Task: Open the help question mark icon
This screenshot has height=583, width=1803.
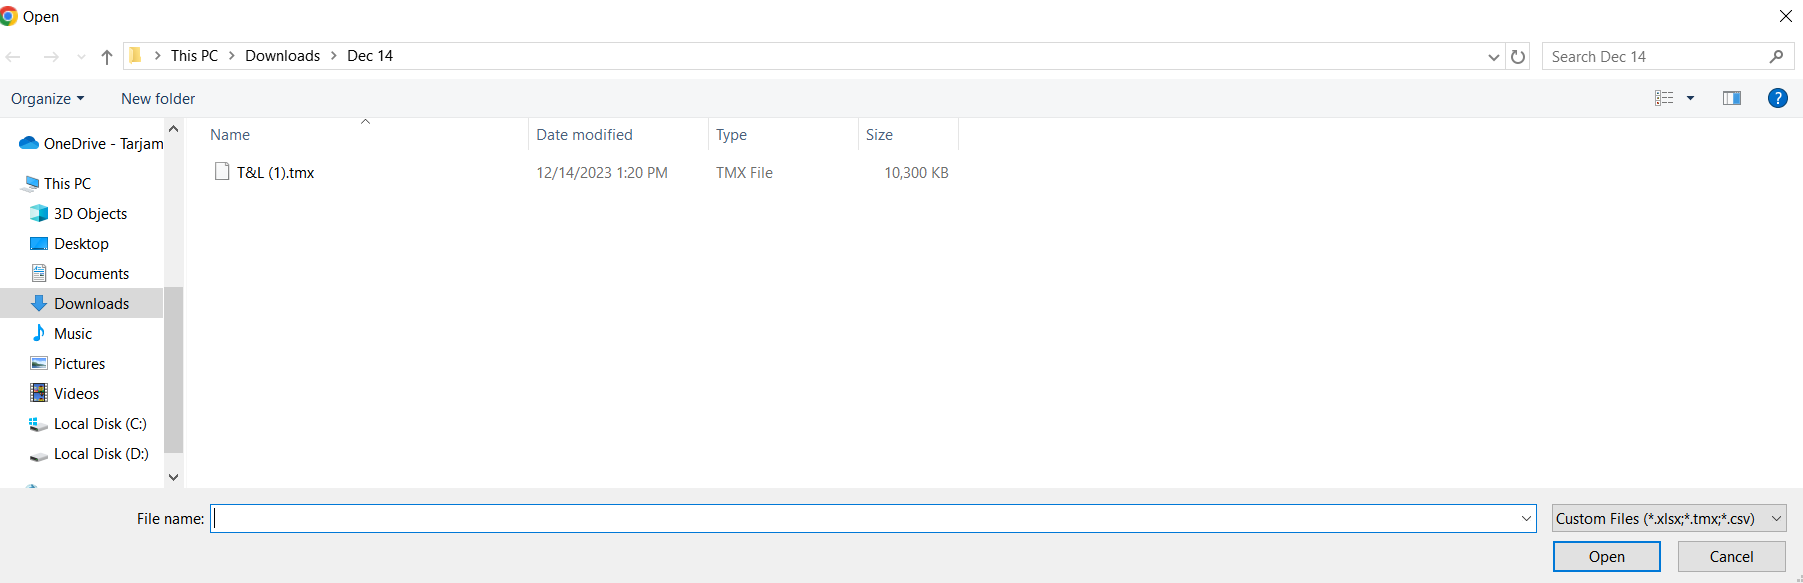Action: click(1777, 98)
